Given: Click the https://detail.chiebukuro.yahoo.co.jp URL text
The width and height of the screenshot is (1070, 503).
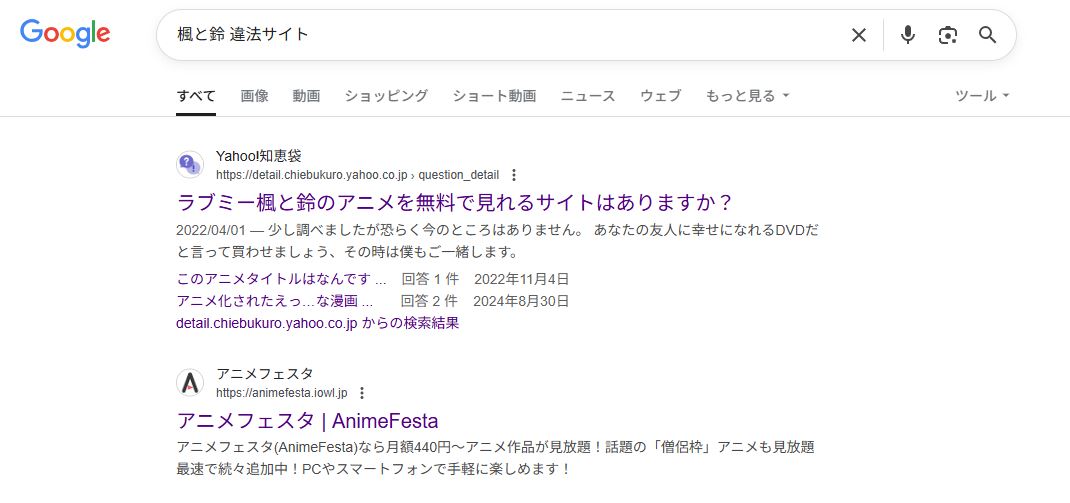Looking at the screenshot, I should pyautogui.click(x=311, y=175).
